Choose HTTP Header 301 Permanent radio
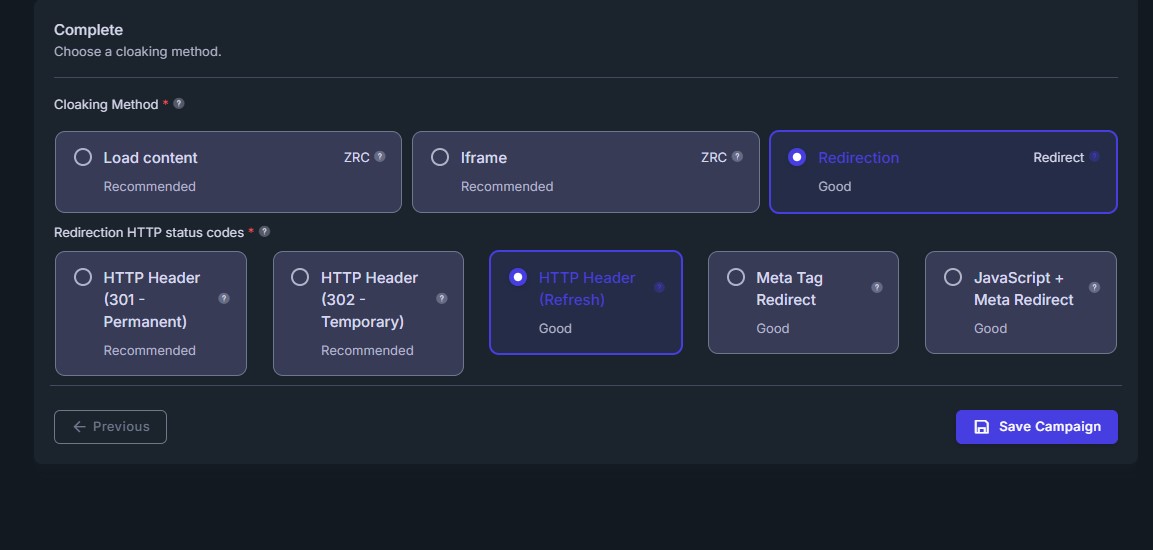This screenshot has height=550, width=1153. point(83,277)
